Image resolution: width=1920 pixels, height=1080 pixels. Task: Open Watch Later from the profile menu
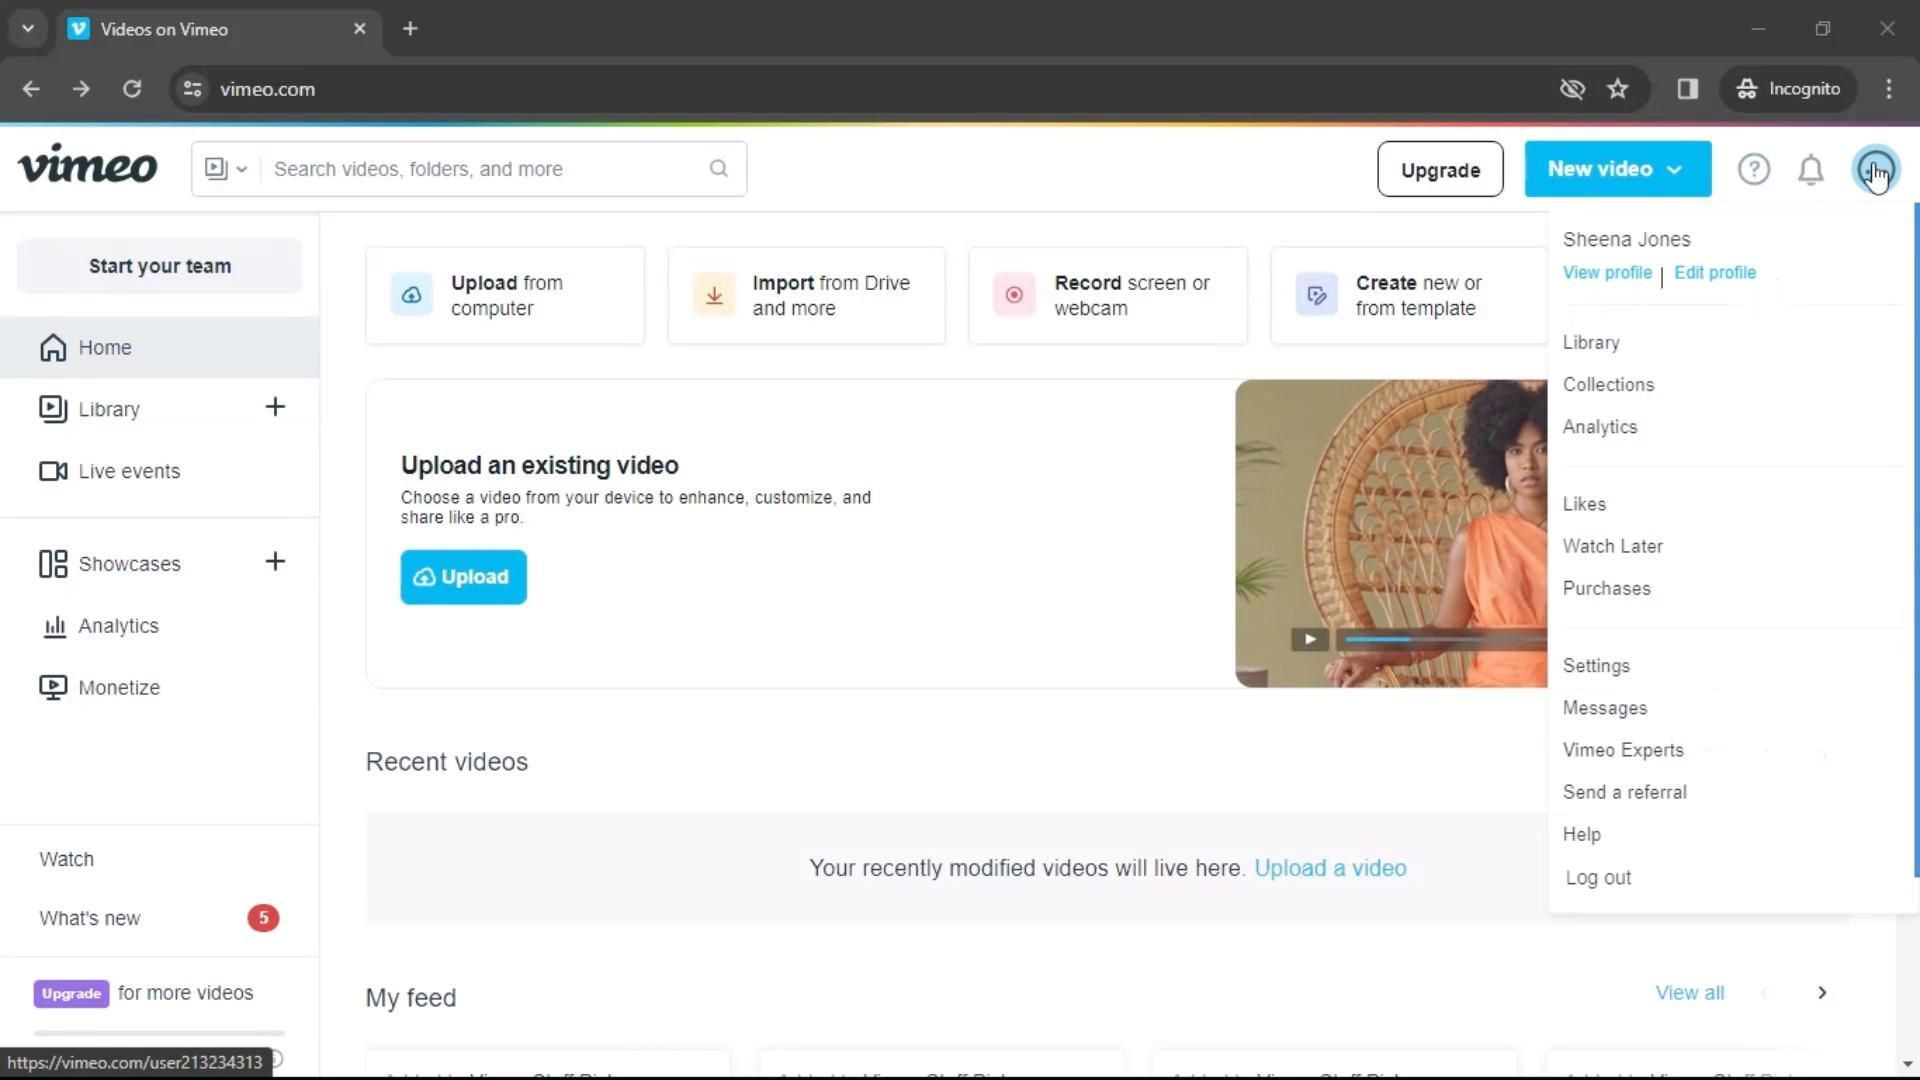point(1612,546)
